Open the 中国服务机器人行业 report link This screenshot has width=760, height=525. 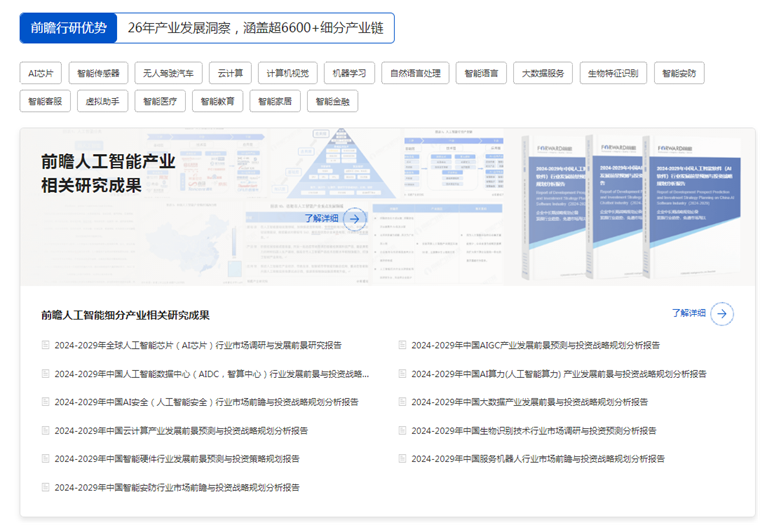click(537, 459)
